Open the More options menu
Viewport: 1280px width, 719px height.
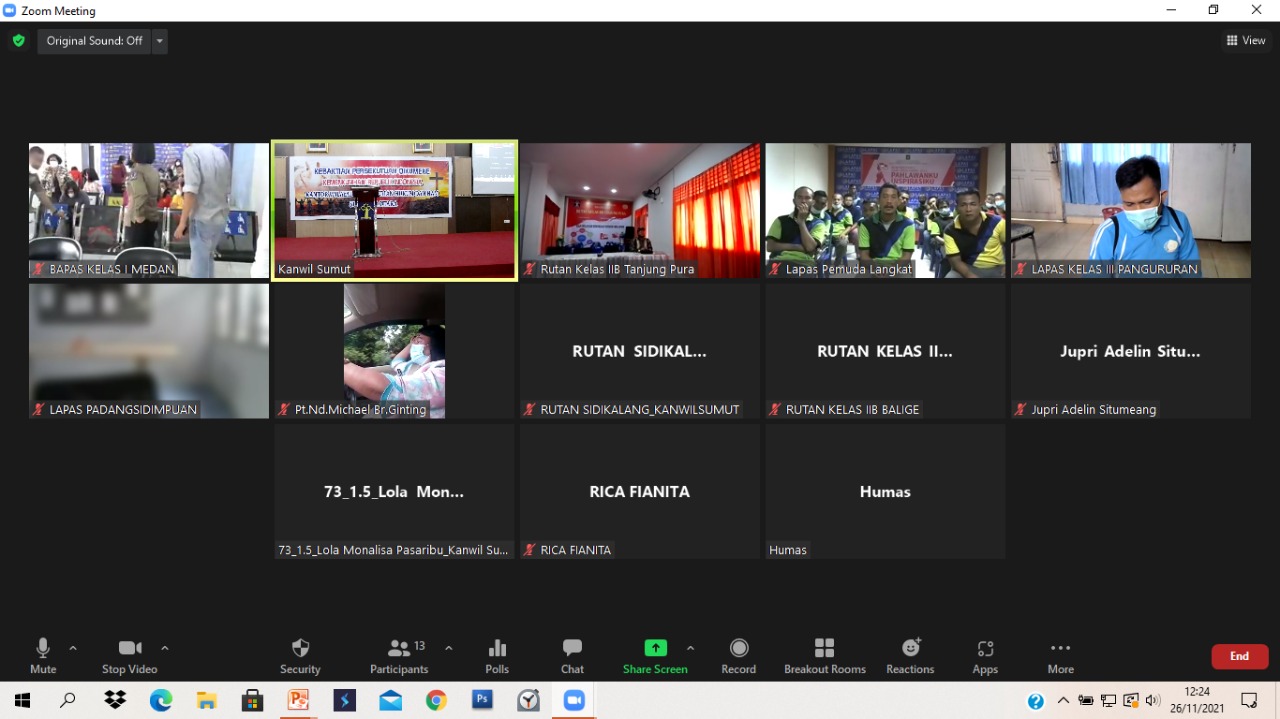1060,655
